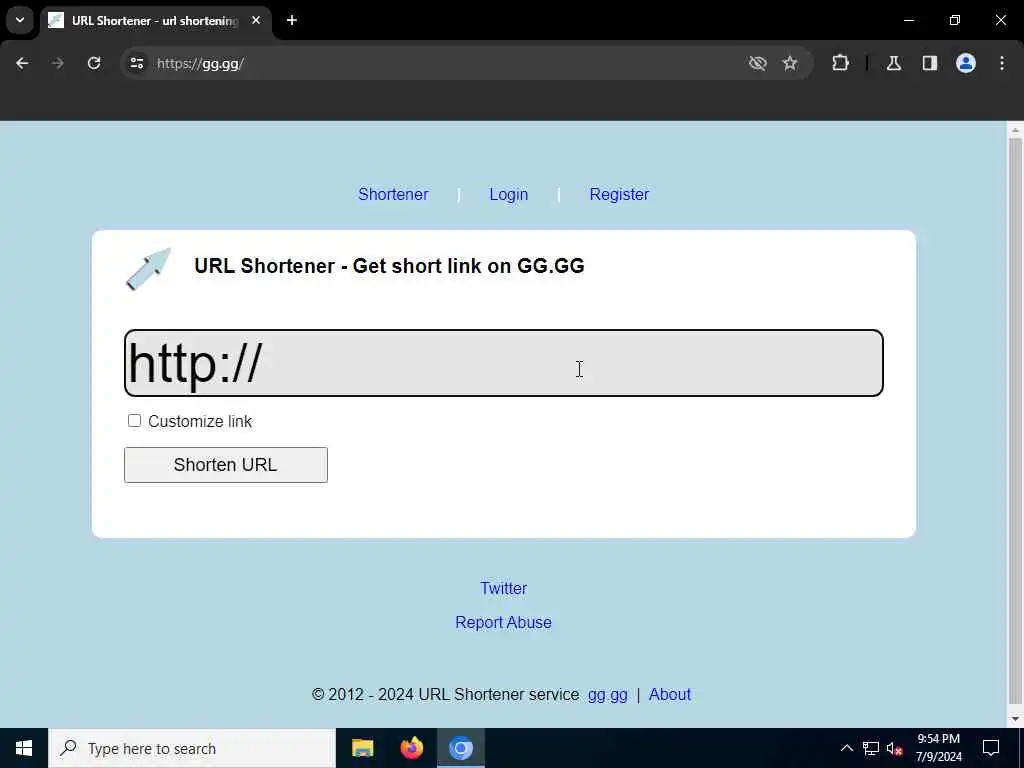Open a new tab with plus button
This screenshot has width=1024, height=768.
(x=292, y=20)
